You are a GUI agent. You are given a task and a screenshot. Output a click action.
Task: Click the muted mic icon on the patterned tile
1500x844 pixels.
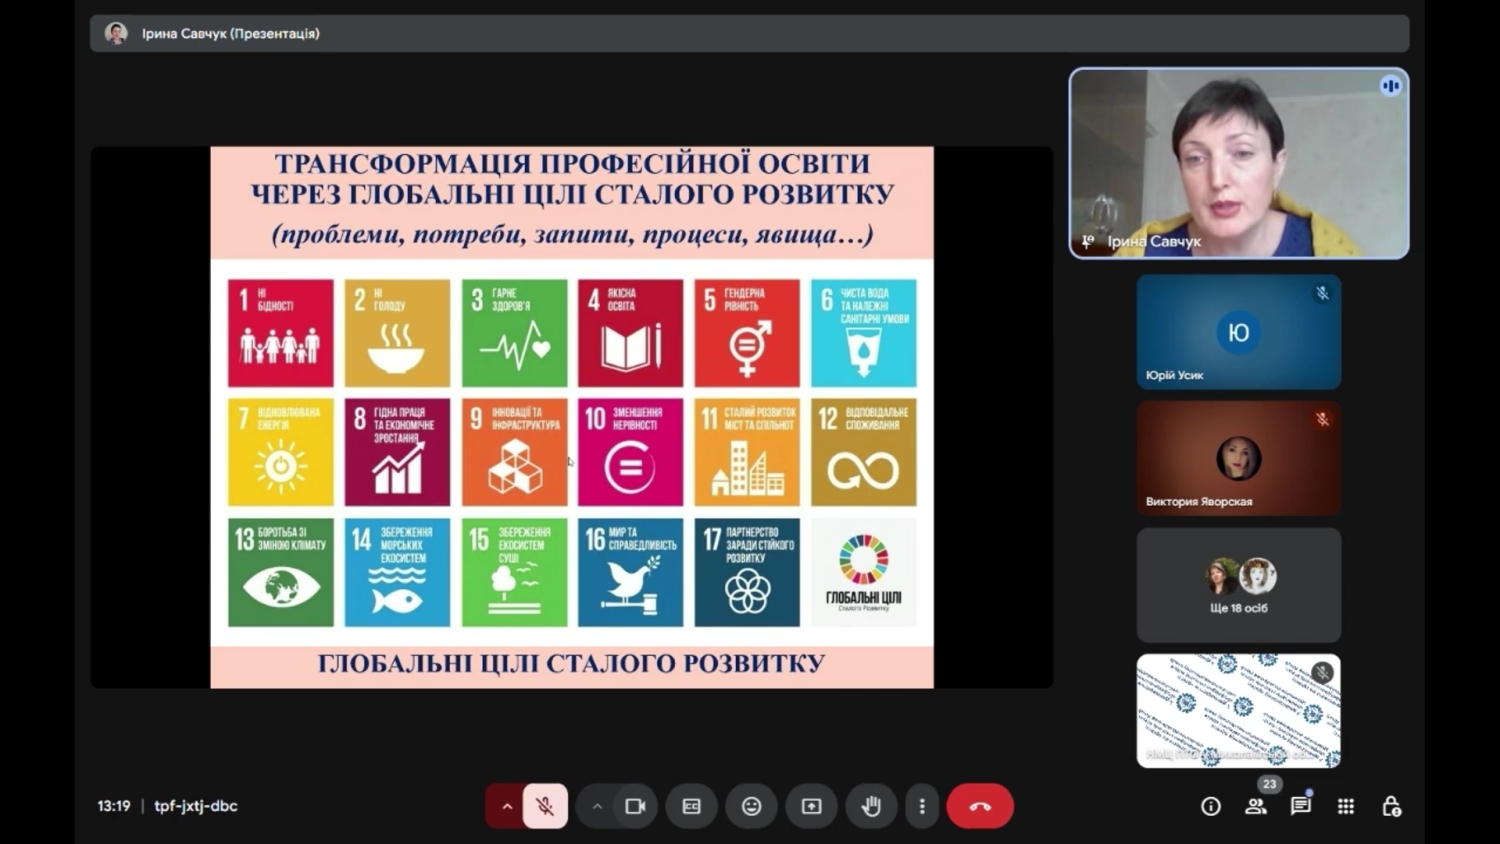pos(1322,672)
